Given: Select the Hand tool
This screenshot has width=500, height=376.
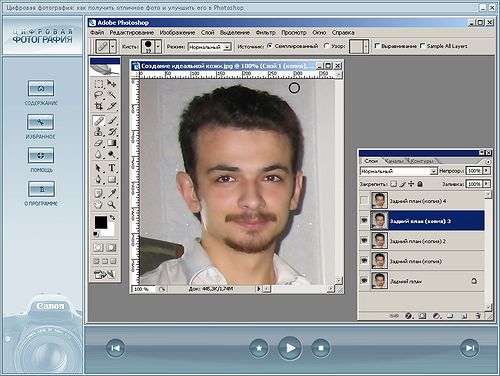Looking at the screenshot, I should click(99, 204).
